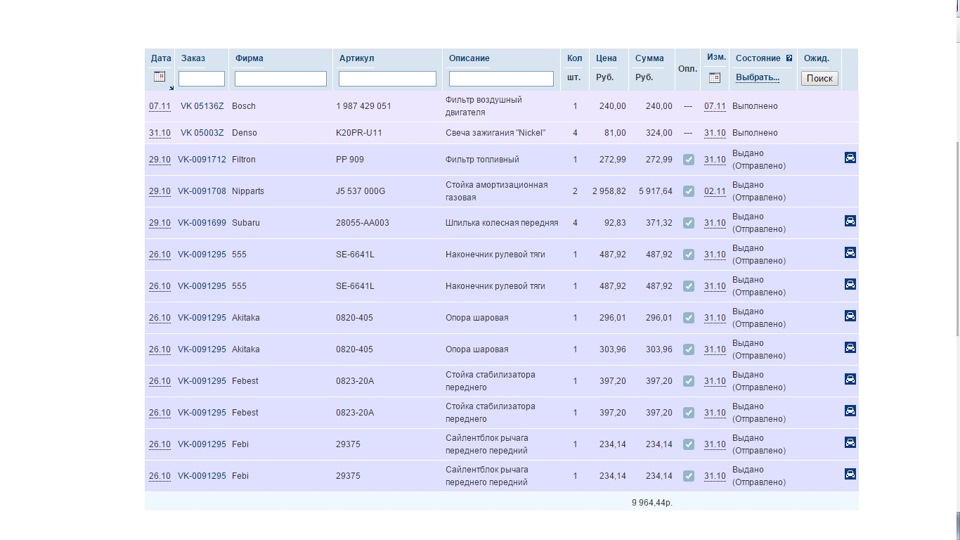This screenshot has height=540, width=960.
Task: Click Выполнено status in Bosch row
Action: point(755,106)
